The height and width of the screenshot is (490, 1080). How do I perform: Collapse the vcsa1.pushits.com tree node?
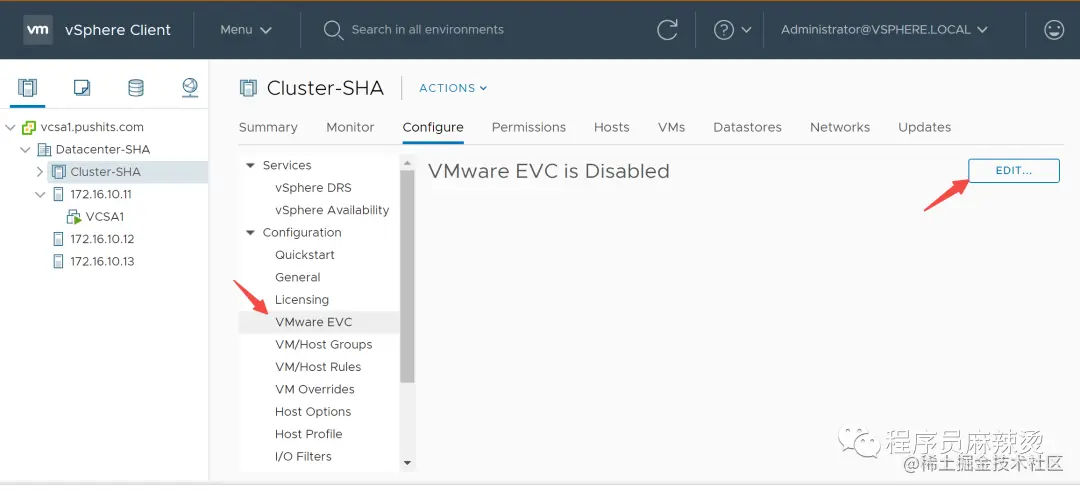tap(10, 127)
